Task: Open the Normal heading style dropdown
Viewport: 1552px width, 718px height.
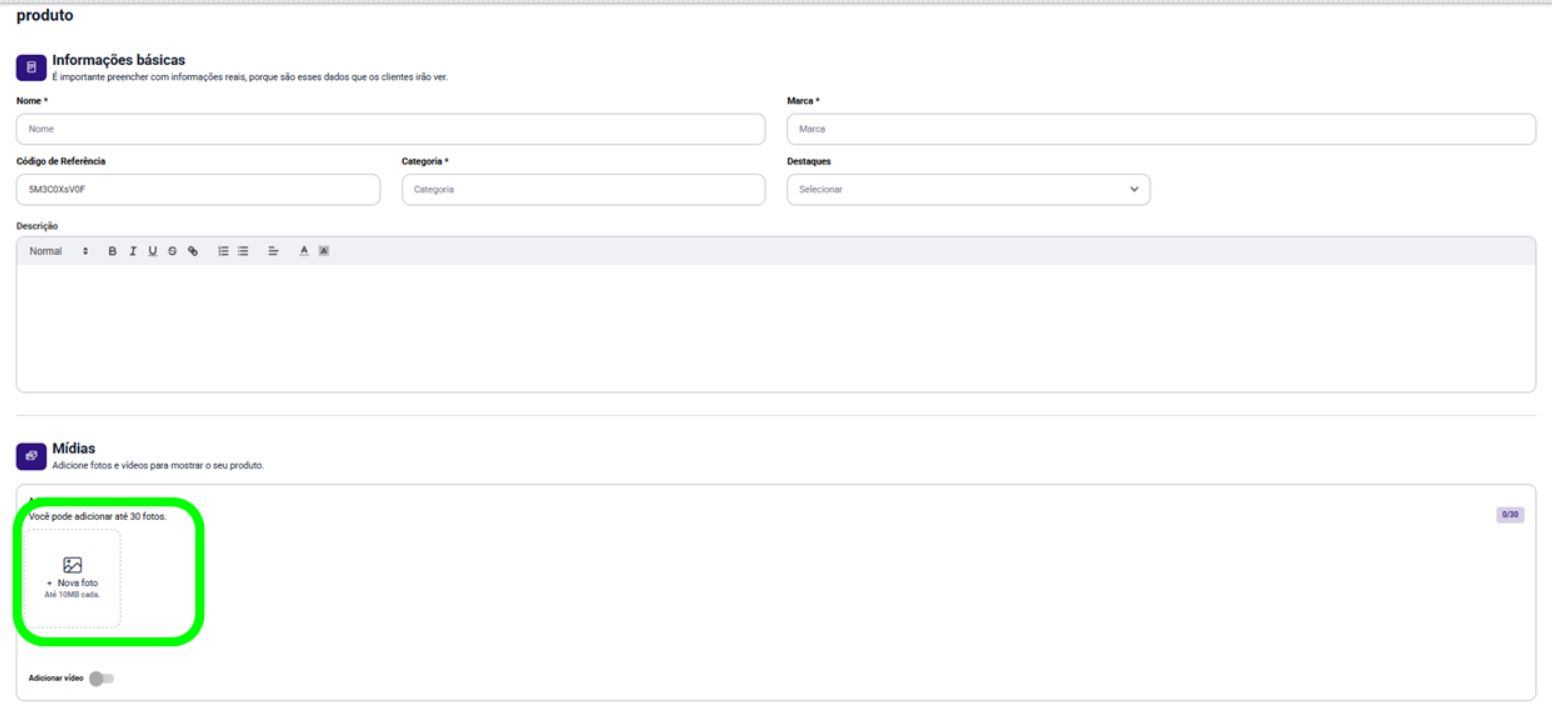Action: point(59,251)
